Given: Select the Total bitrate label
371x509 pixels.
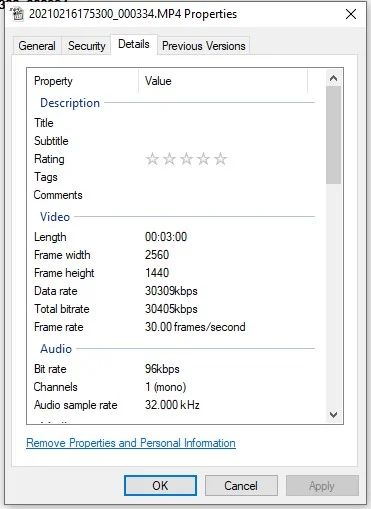Looking at the screenshot, I should (x=62, y=309).
